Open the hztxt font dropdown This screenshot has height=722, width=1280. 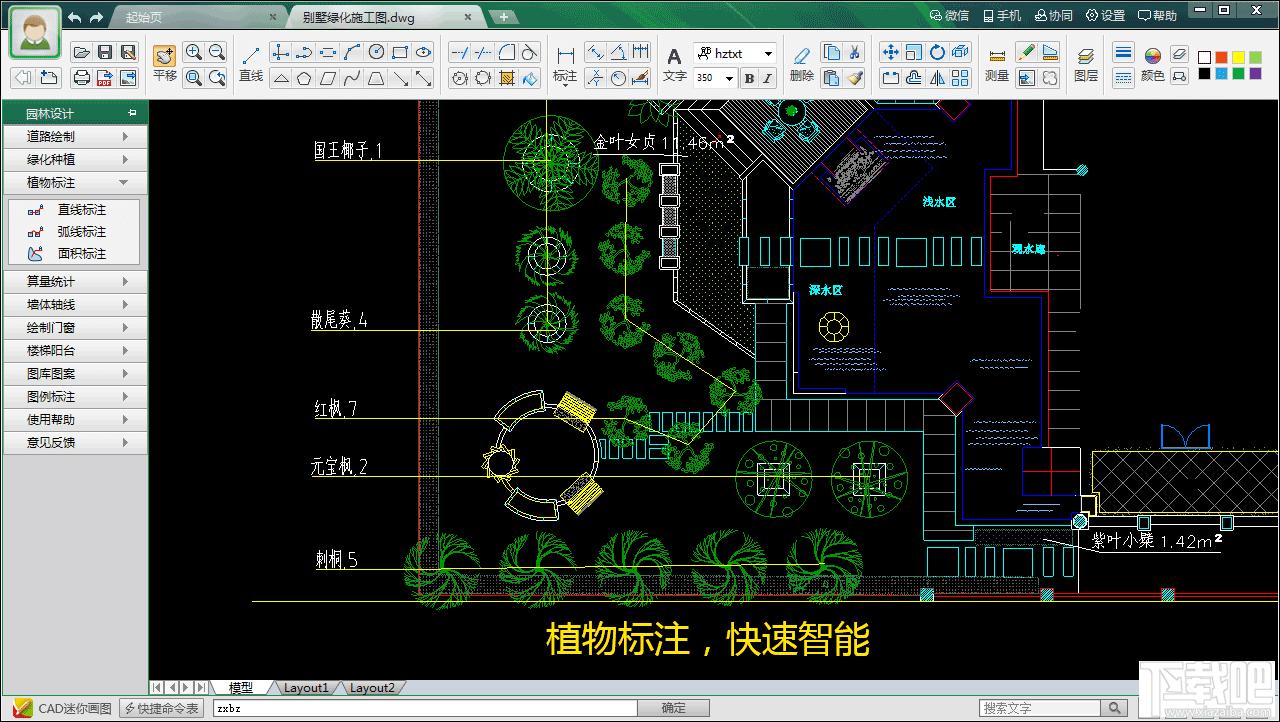(768, 54)
